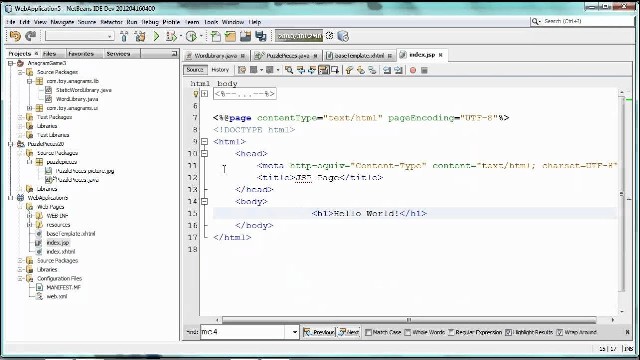
Task: Collapse the body tag fold on line 14
Action: pos(204,201)
